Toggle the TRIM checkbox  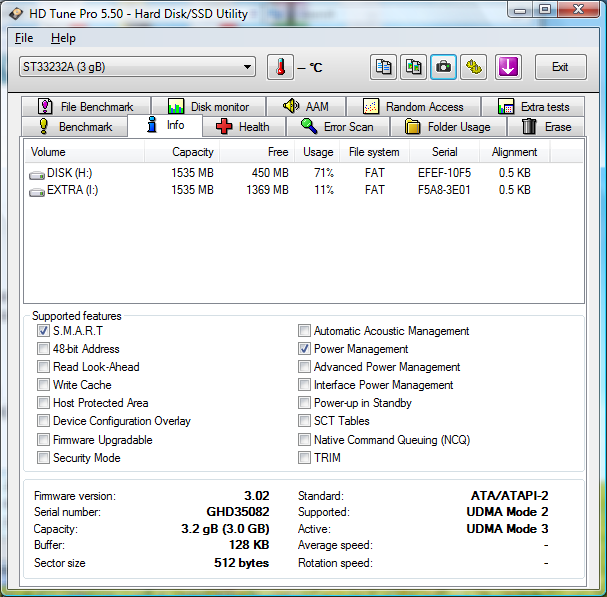click(x=304, y=458)
